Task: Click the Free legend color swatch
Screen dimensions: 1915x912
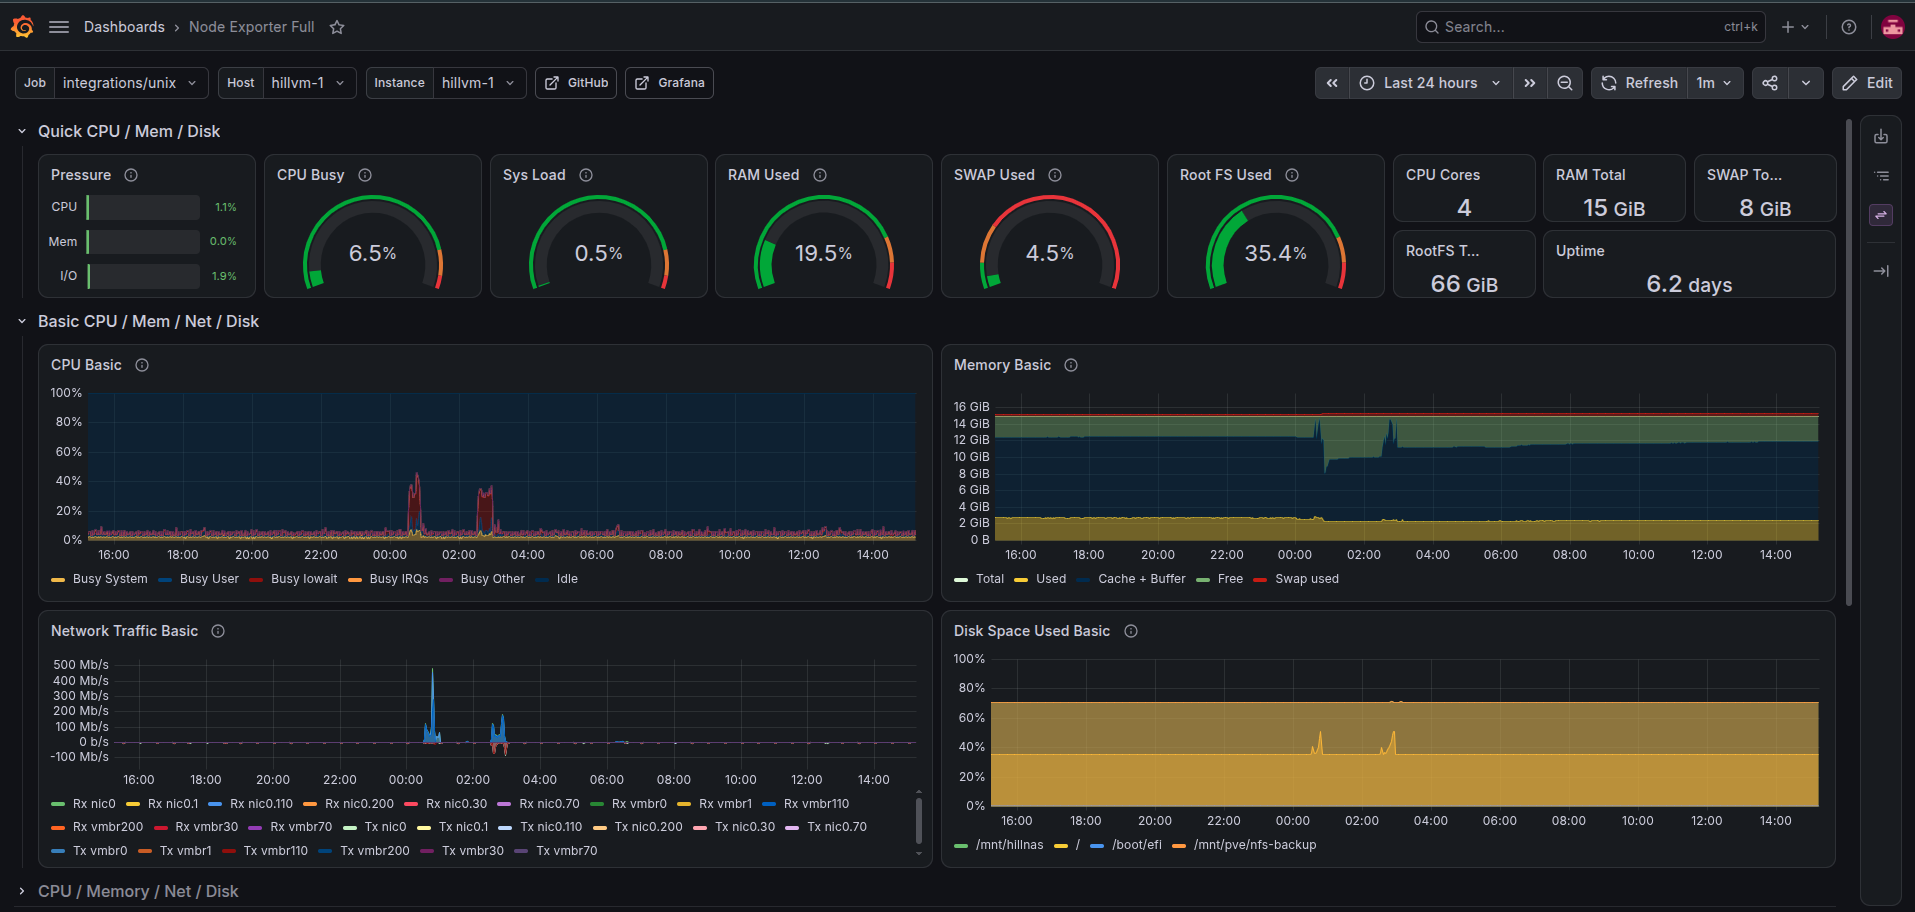Action: (x=1203, y=580)
